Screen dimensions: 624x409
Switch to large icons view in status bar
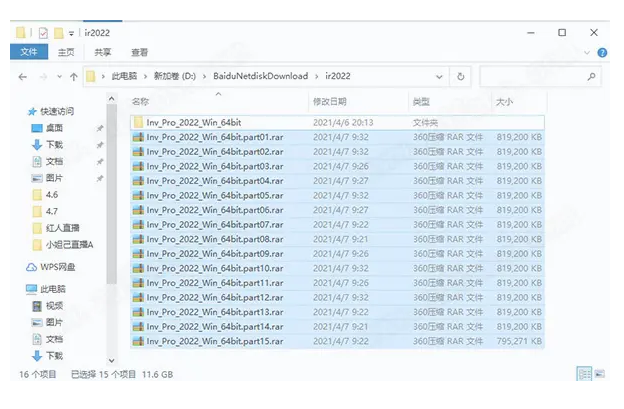pyautogui.click(x=600, y=374)
